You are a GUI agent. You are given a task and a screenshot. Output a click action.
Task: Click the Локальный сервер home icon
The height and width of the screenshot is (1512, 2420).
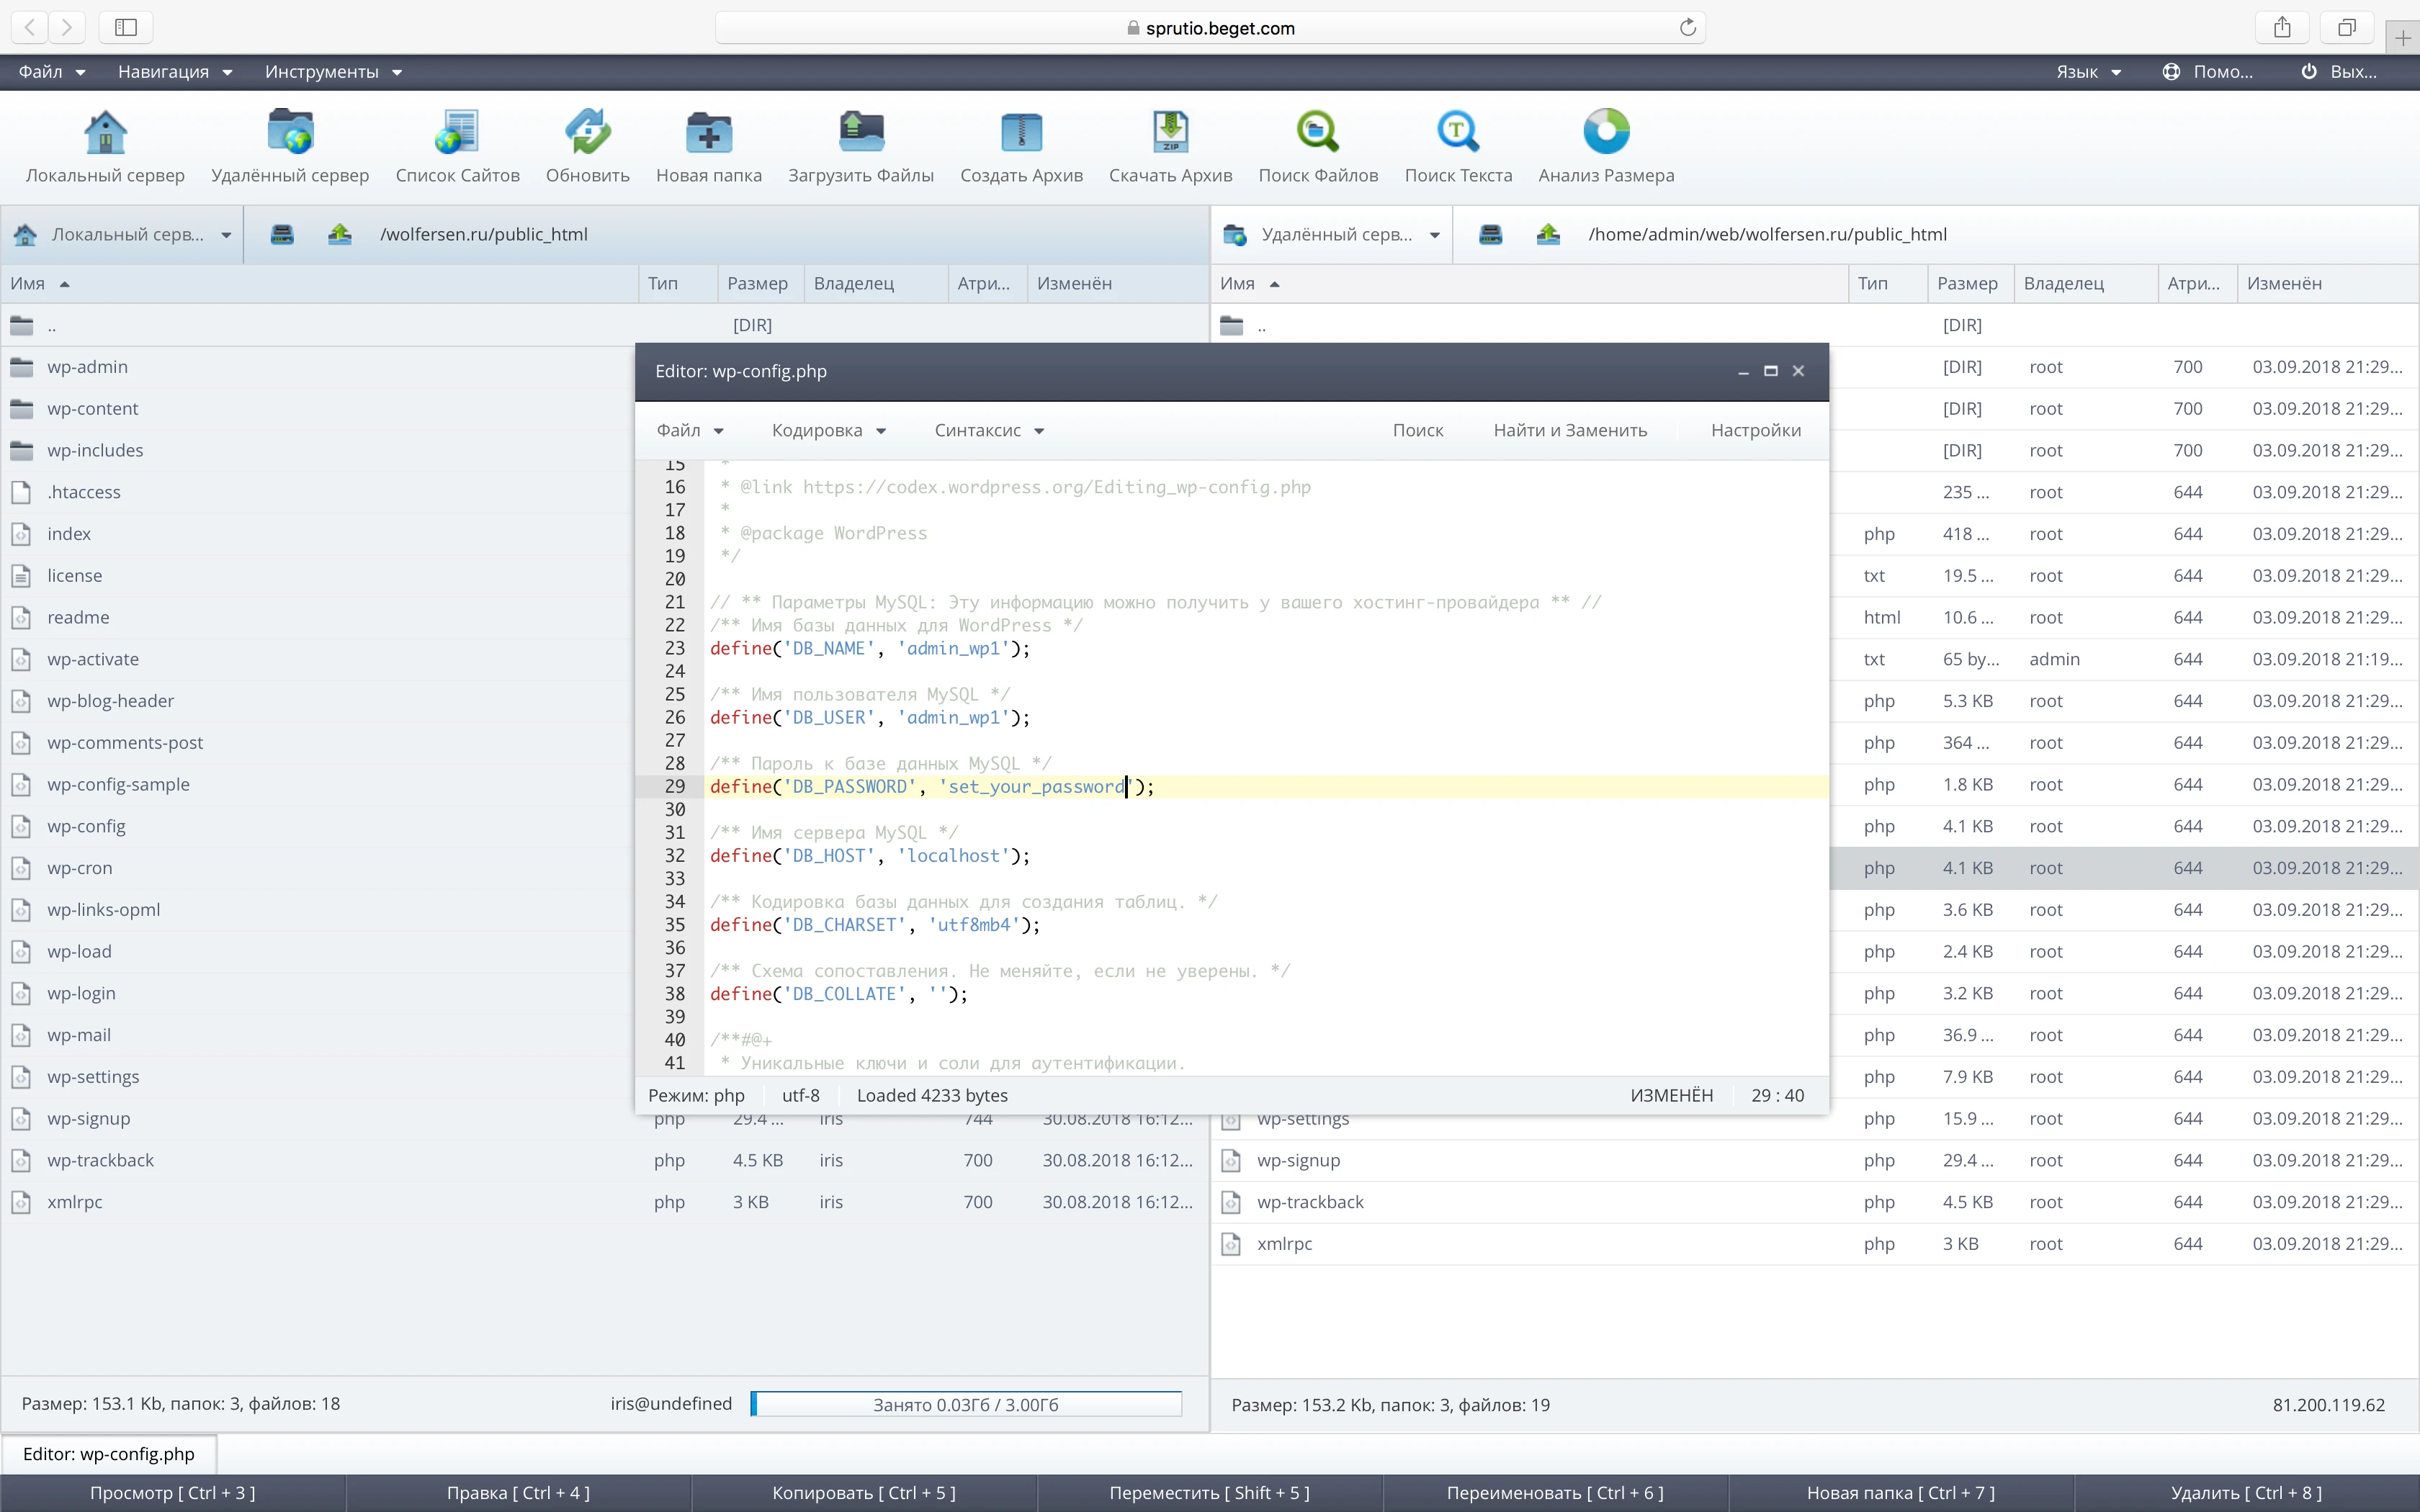tap(105, 133)
